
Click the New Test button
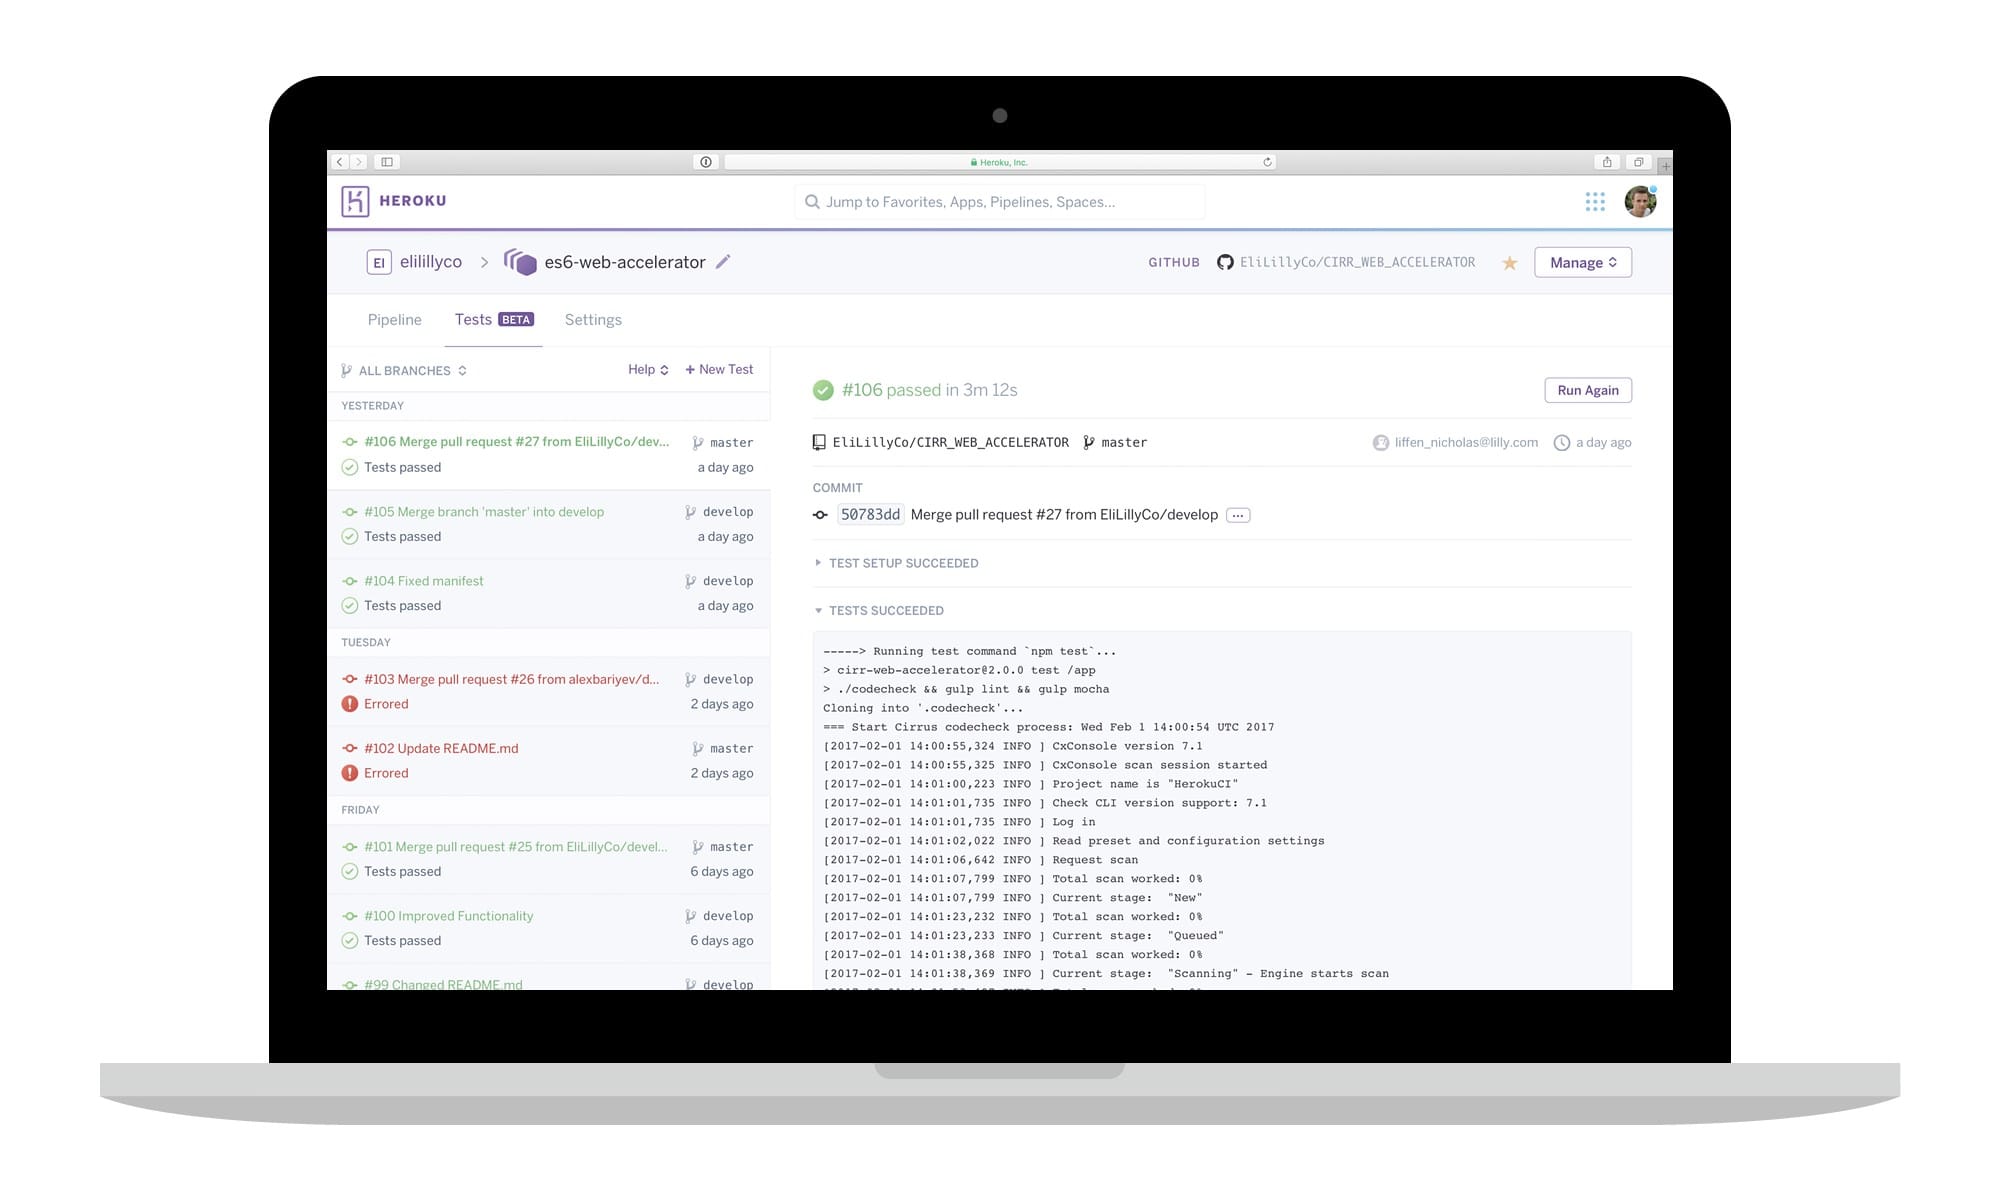click(x=719, y=370)
